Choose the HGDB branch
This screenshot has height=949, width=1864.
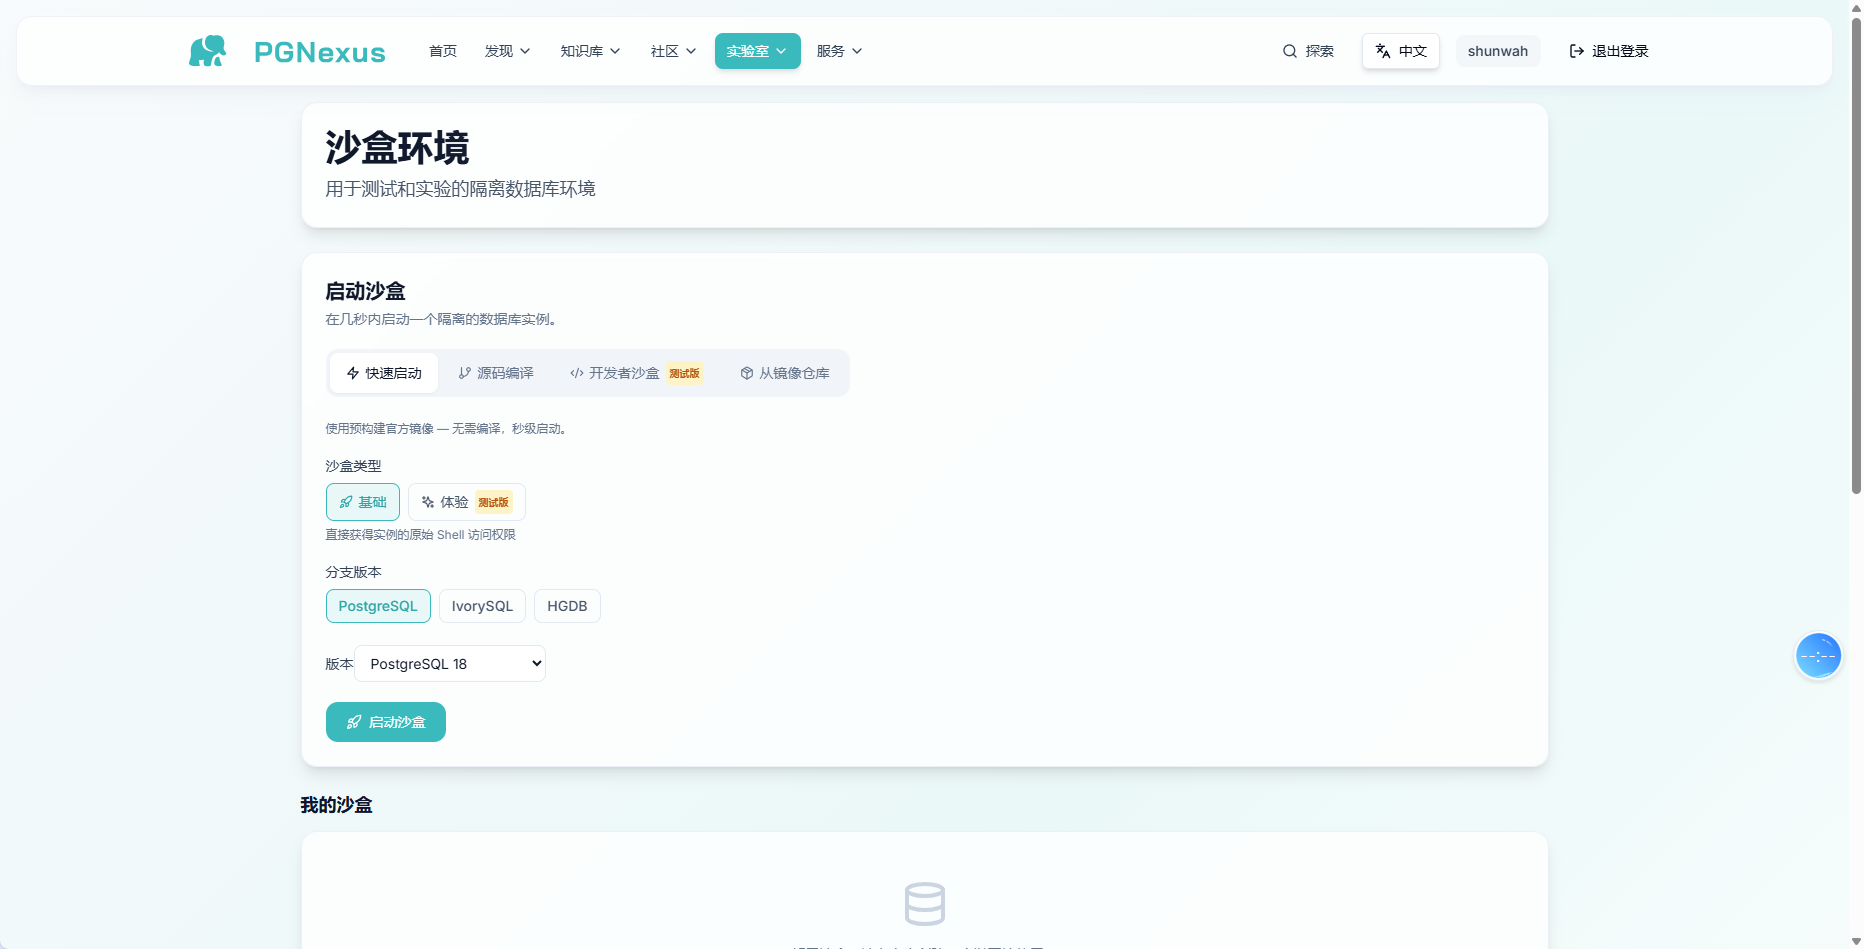point(567,606)
